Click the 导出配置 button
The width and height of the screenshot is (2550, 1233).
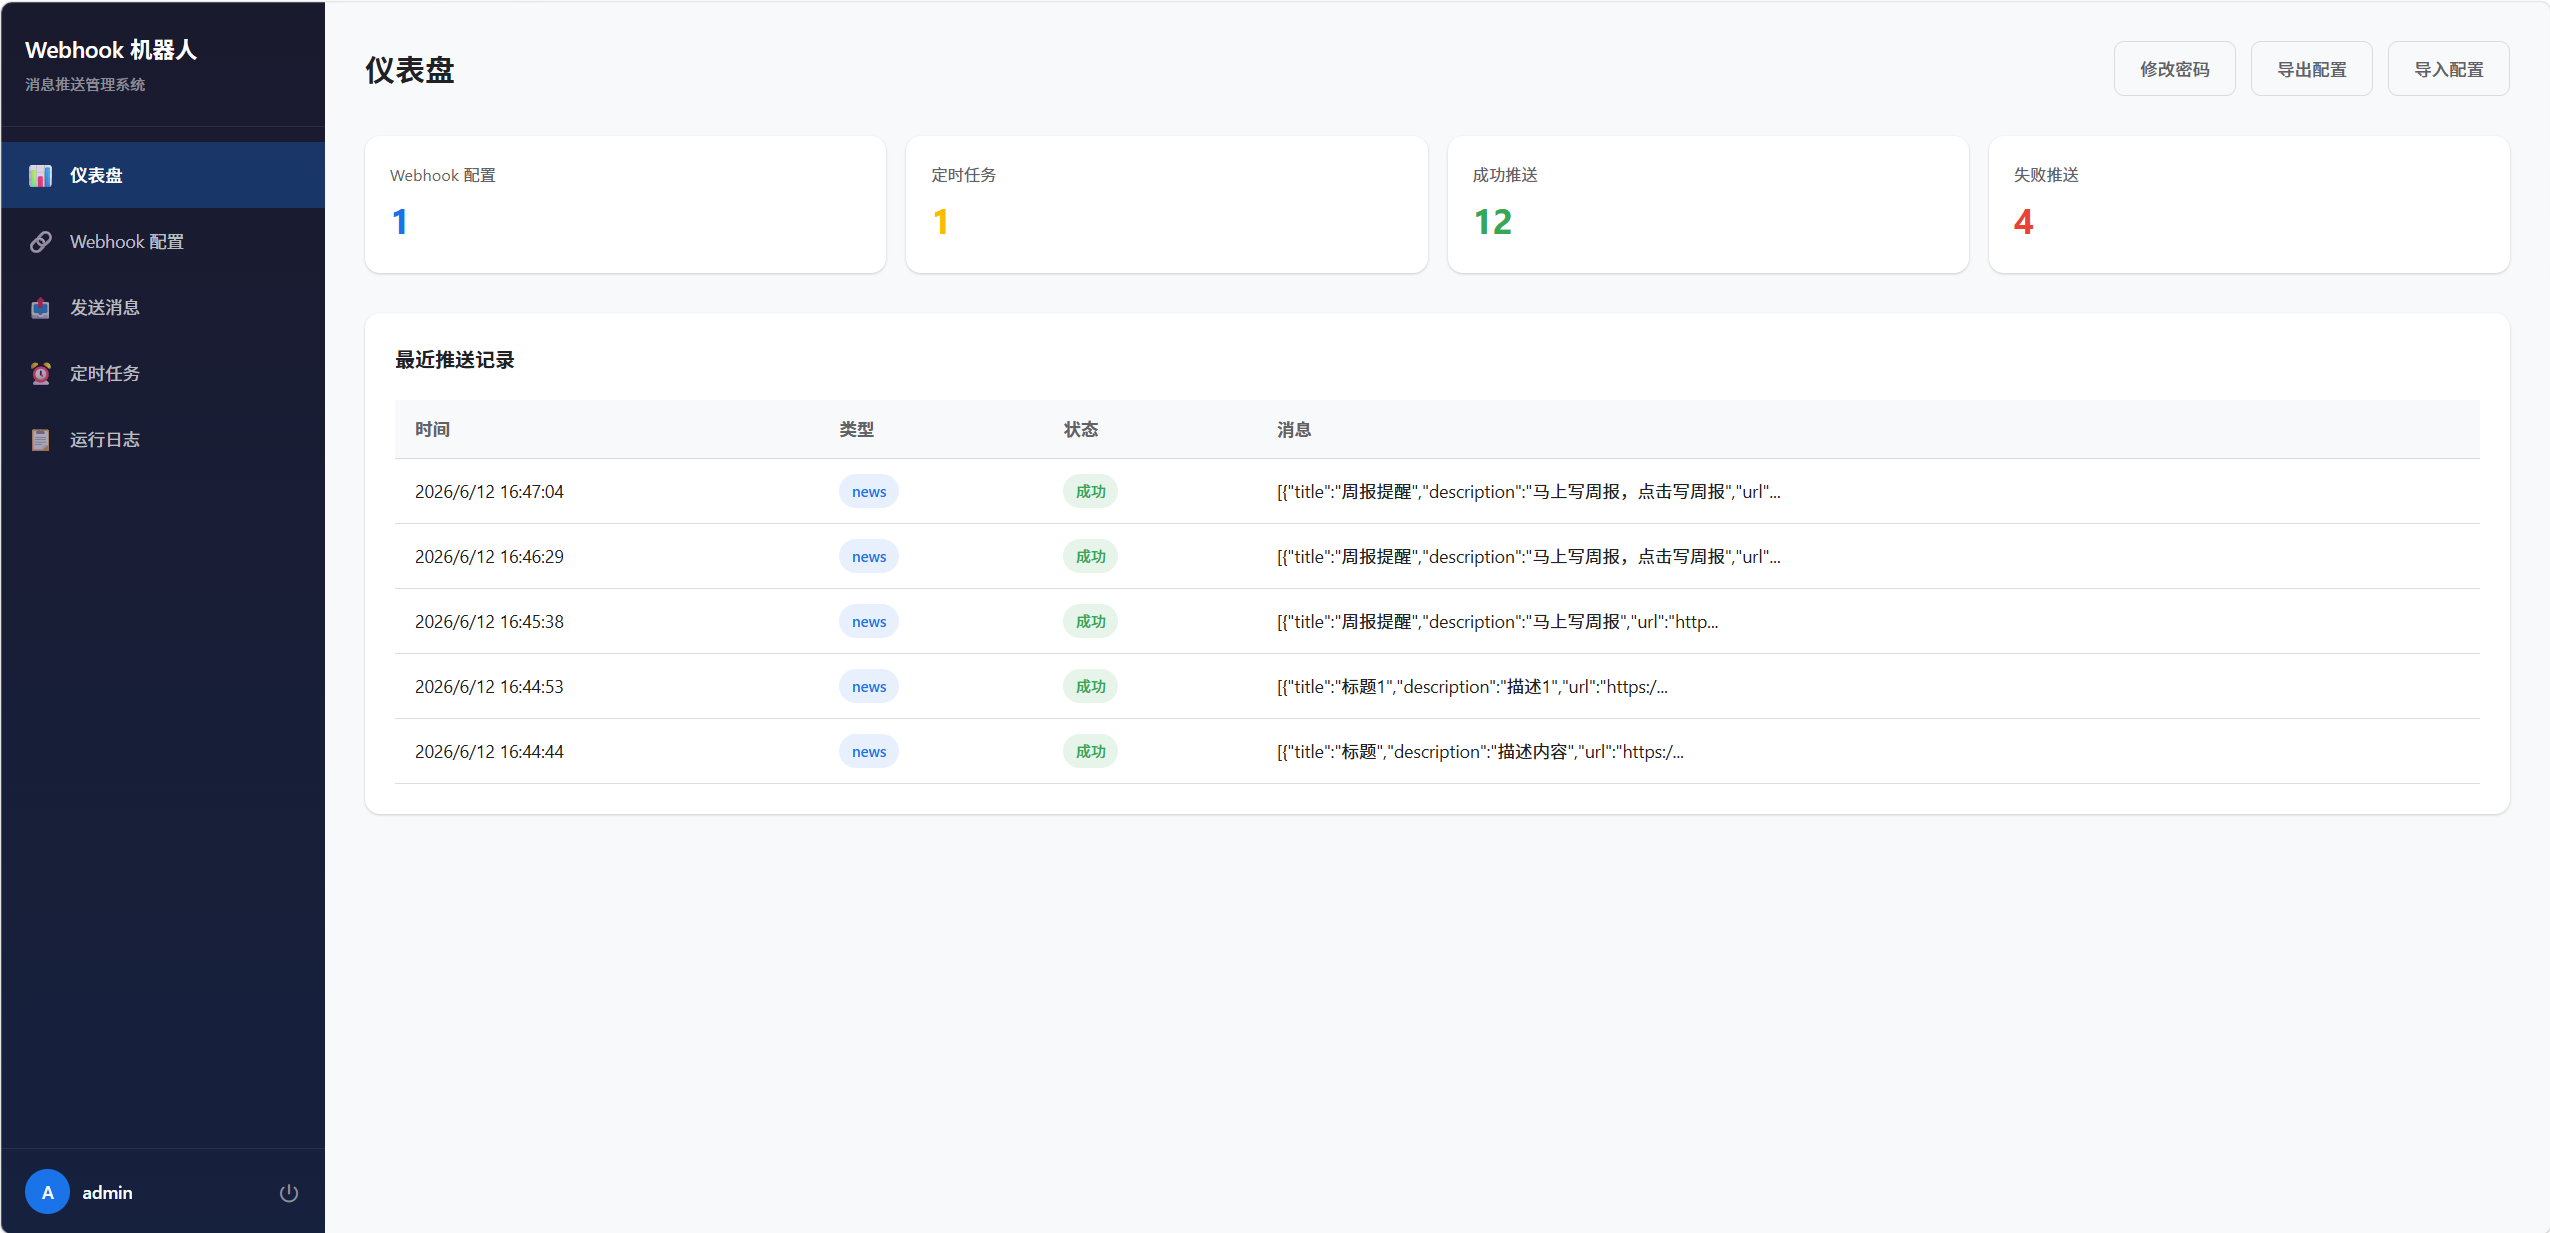pyautogui.click(x=2311, y=69)
